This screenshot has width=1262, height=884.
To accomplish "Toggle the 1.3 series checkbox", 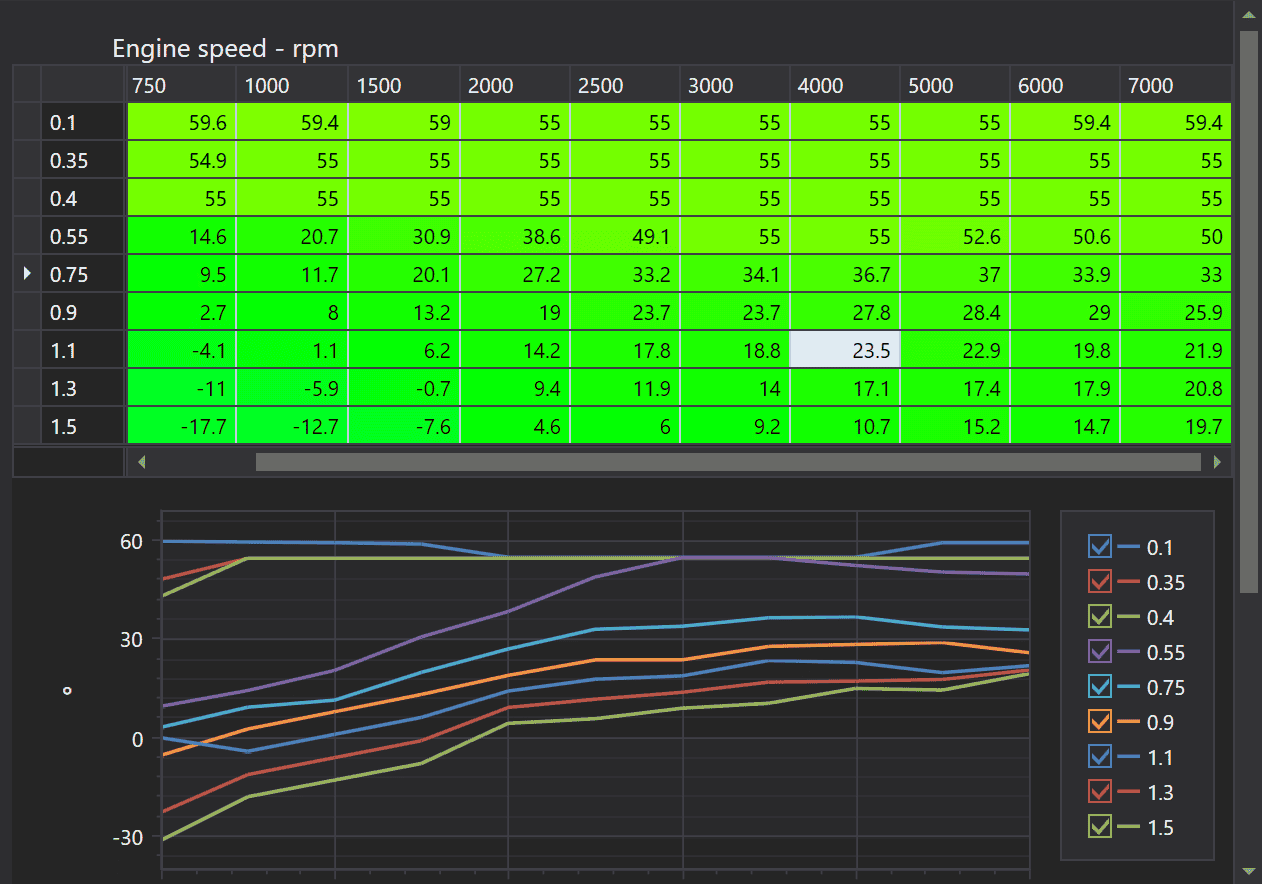I will (x=1099, y=791).
